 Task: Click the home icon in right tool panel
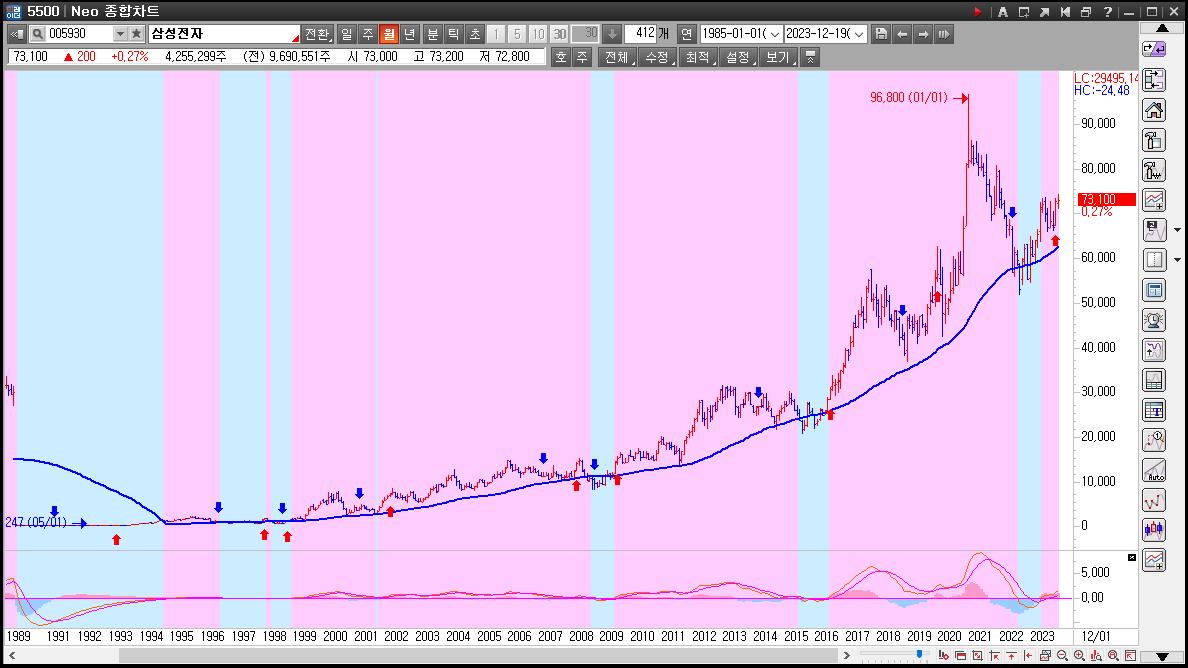[1154, 111]
